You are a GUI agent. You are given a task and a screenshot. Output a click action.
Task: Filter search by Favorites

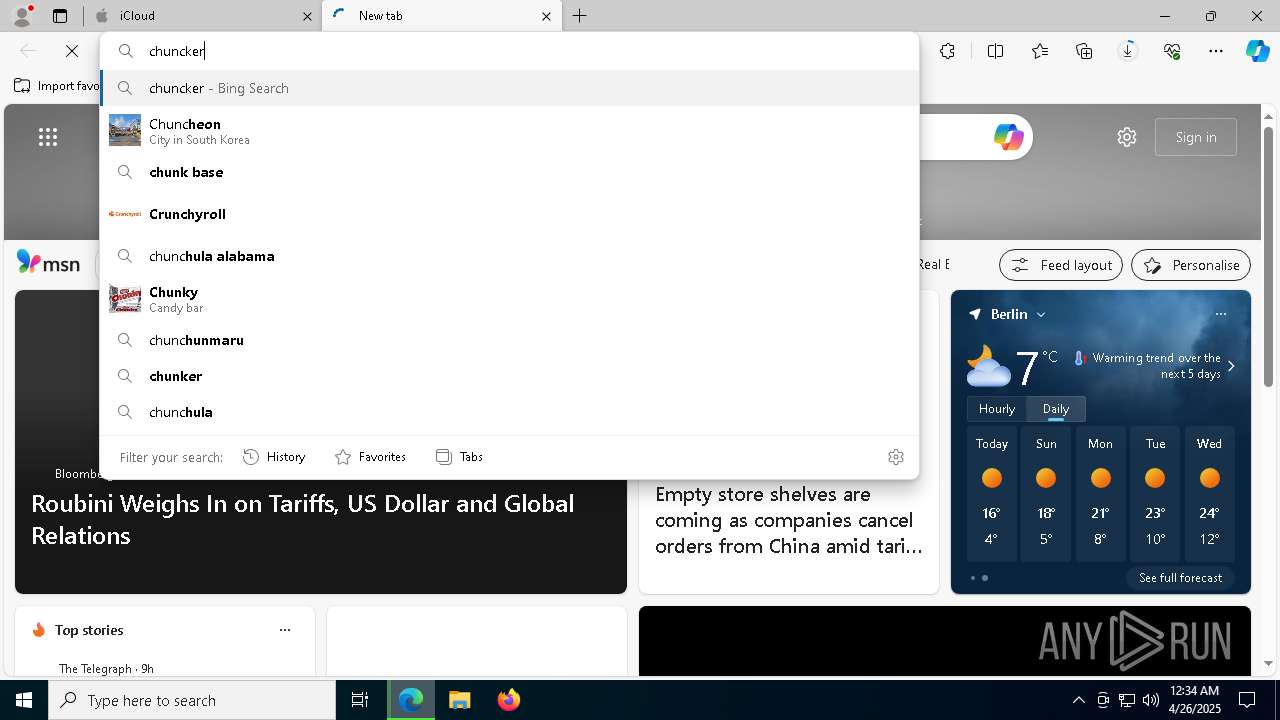(x=370, y=457)
